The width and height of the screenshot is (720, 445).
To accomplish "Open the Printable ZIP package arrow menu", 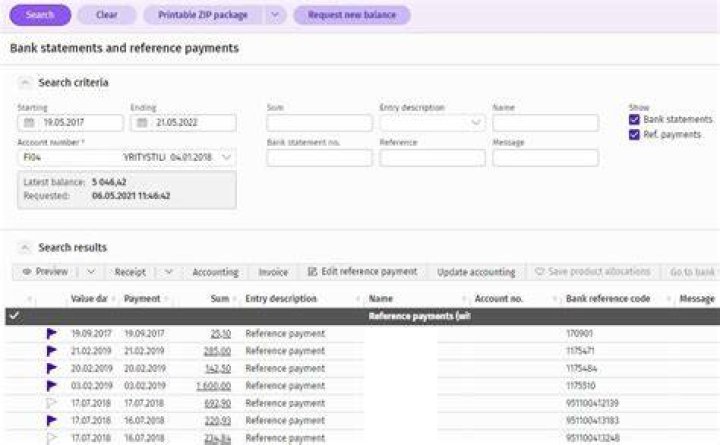I will [x=275, y=15].
